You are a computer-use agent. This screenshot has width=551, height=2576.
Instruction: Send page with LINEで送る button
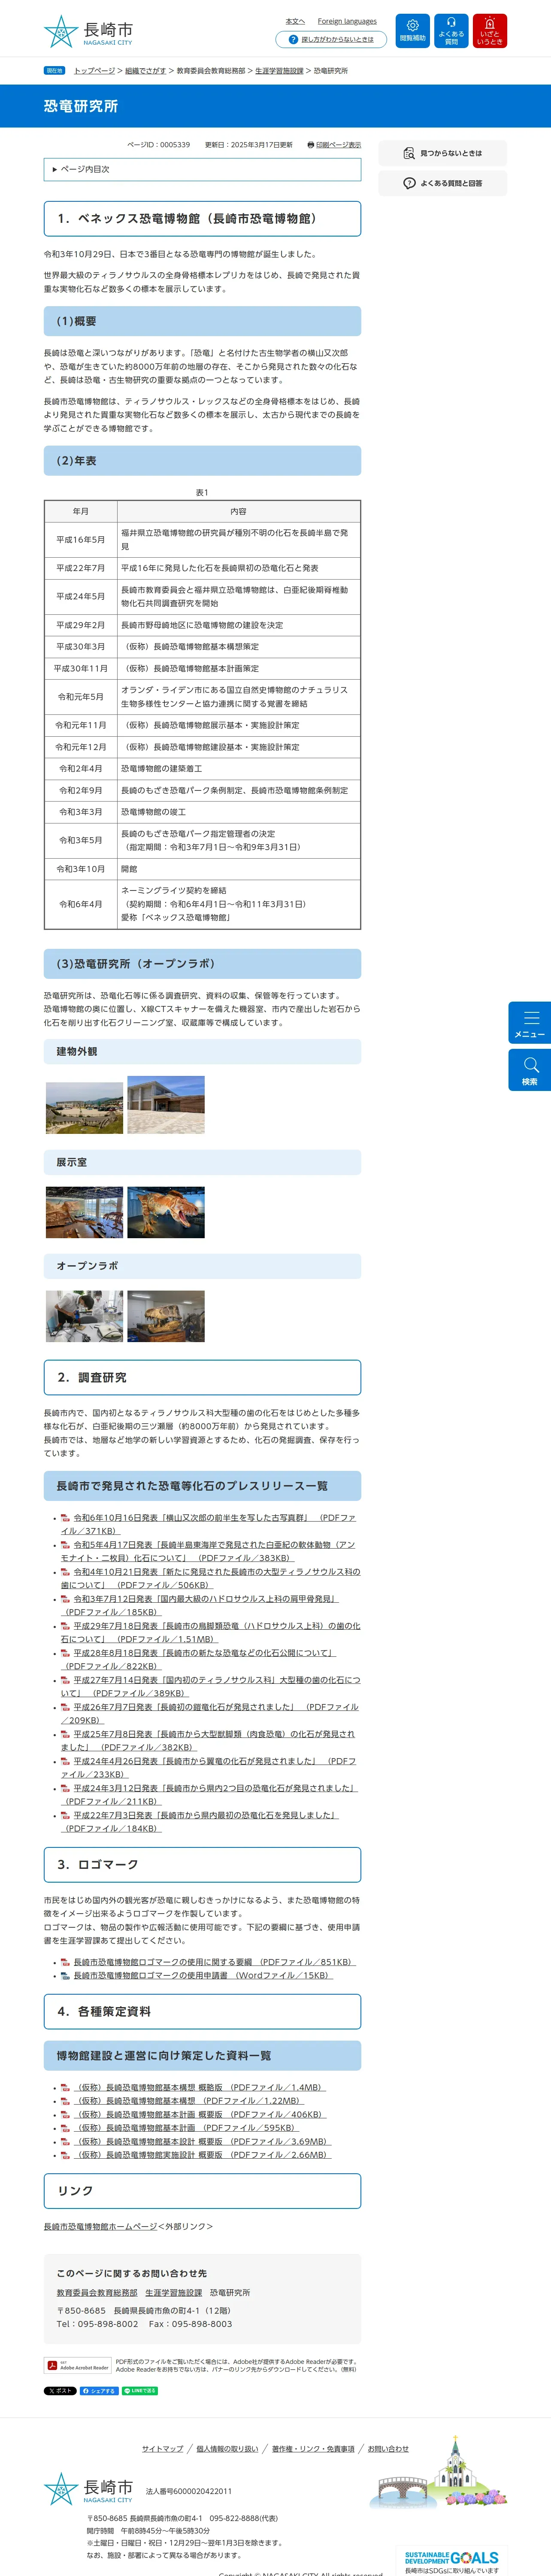tap(140, 2391)
